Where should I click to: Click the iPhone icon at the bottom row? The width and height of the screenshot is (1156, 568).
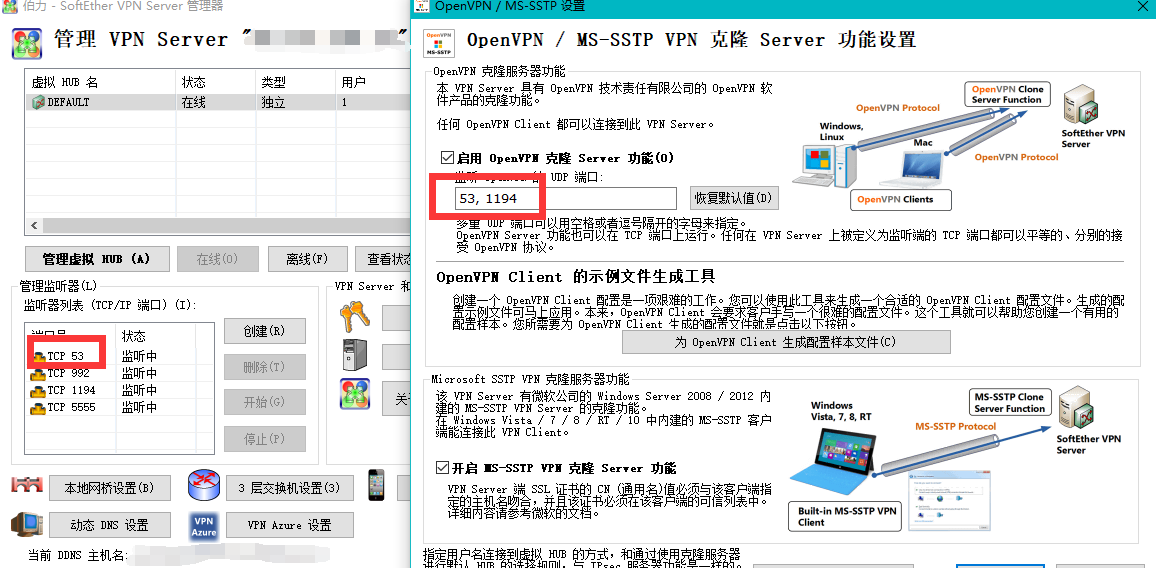pos(376,485)
